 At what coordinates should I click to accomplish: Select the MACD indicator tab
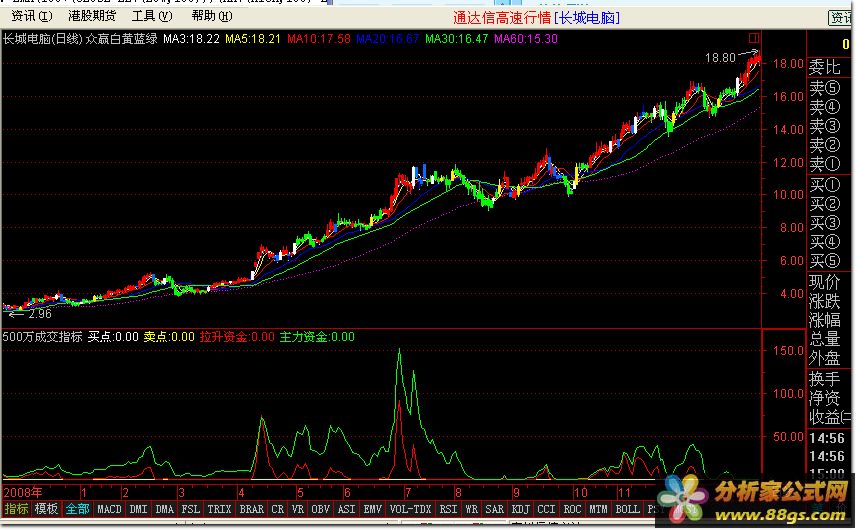point(109,509)
